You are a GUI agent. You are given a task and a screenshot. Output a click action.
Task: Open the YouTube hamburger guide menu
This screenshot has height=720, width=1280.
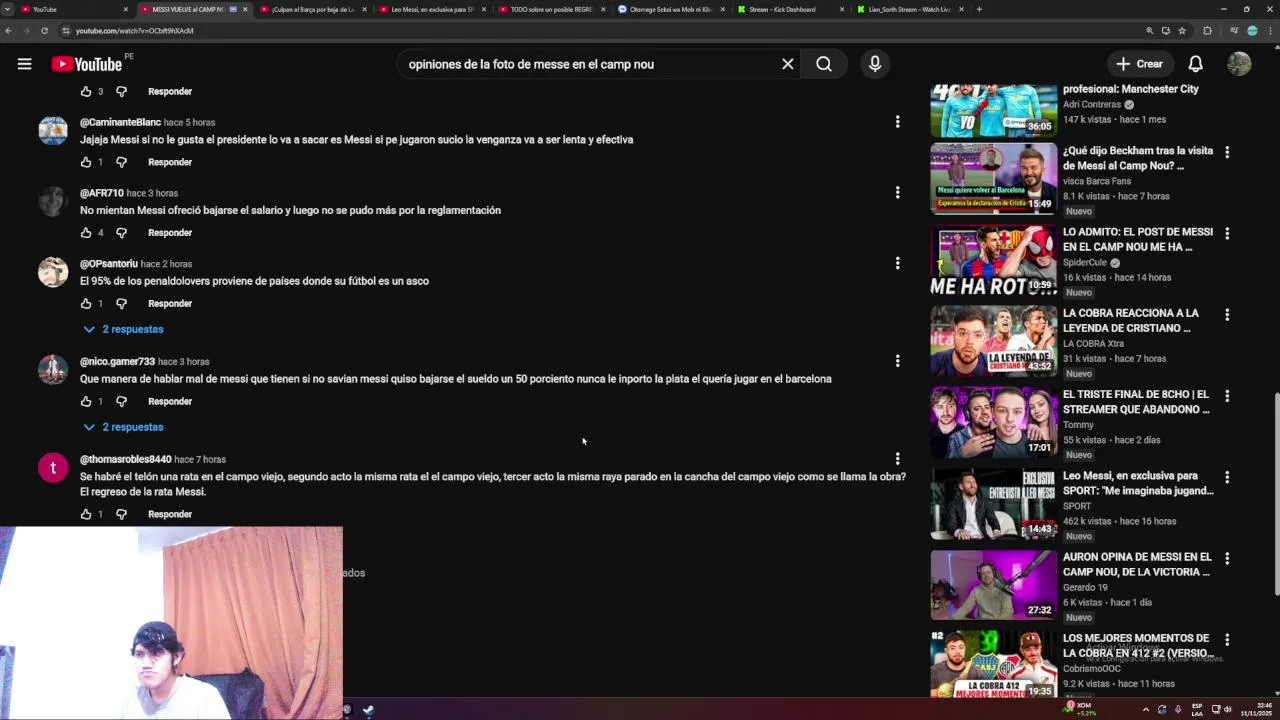24,64
